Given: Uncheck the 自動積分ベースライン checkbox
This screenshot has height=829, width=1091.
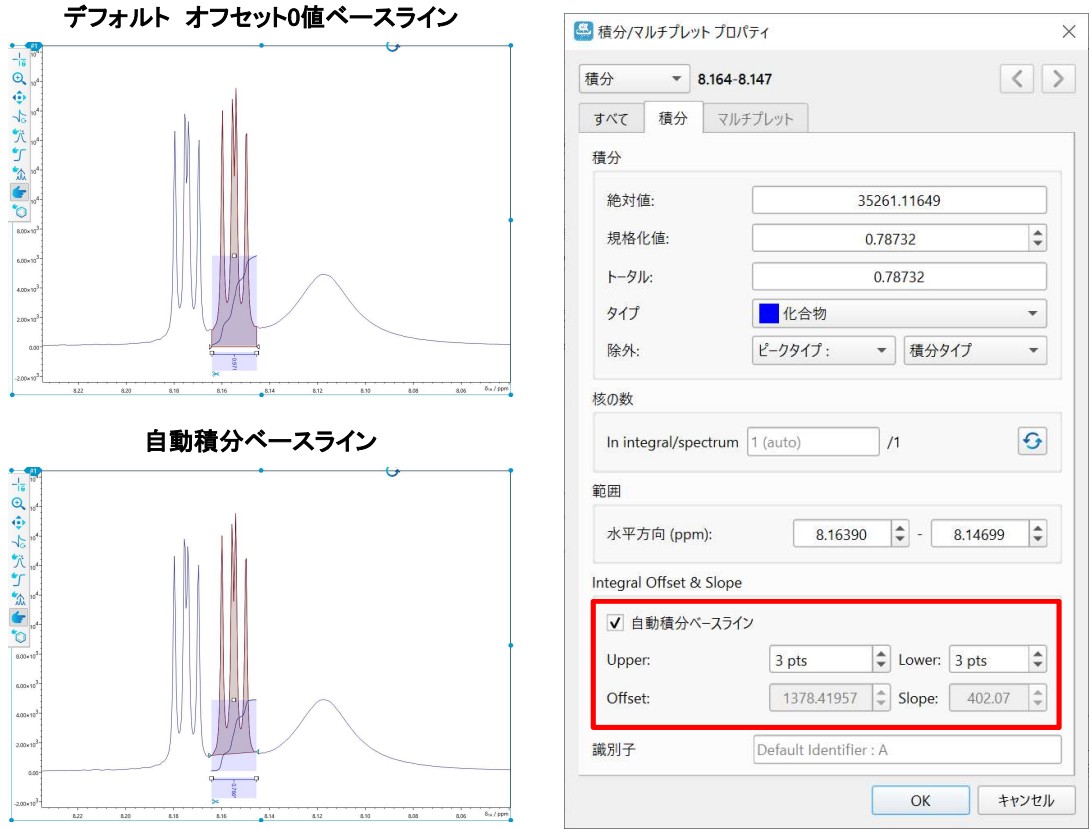Looking at the screenshot, I should pyautogui.click(x=615, y=623).
